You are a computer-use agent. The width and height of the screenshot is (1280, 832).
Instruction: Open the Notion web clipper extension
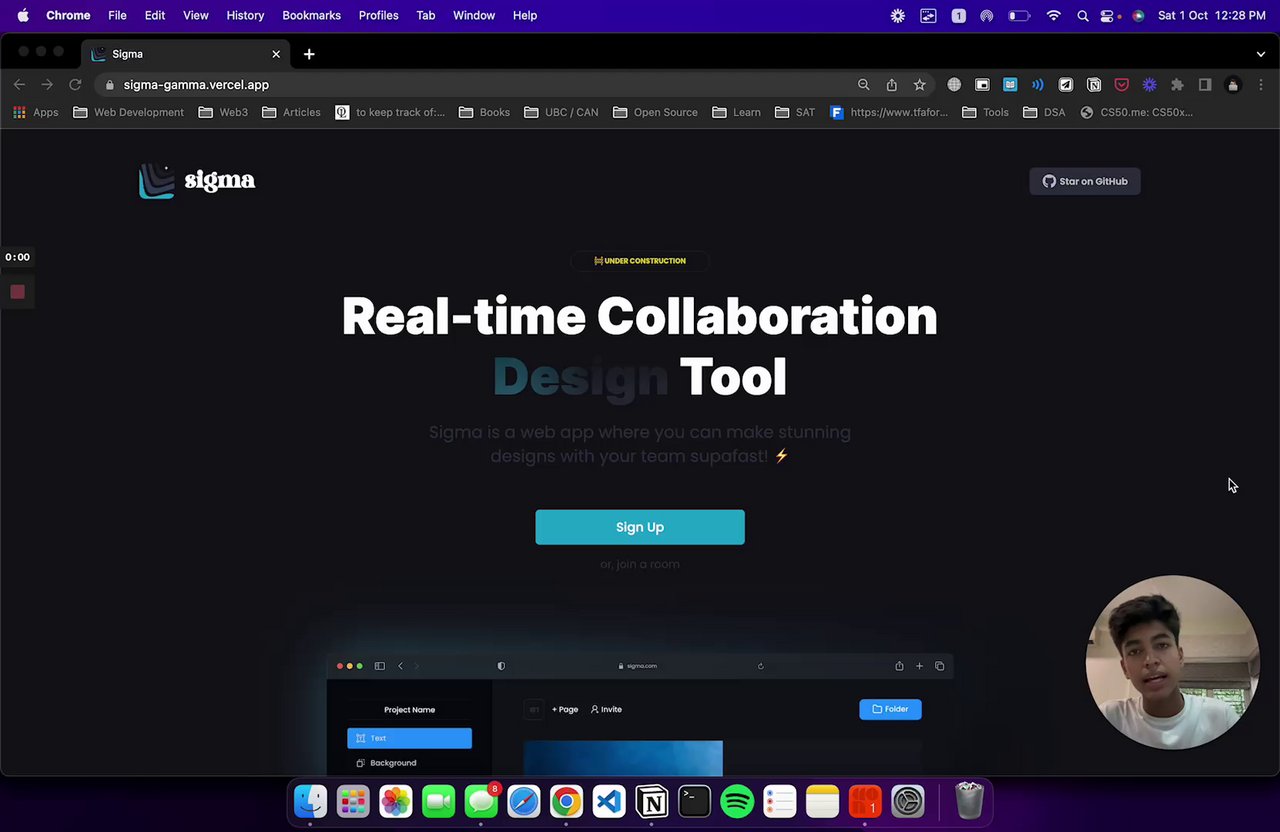click(x=1094, y=85)
